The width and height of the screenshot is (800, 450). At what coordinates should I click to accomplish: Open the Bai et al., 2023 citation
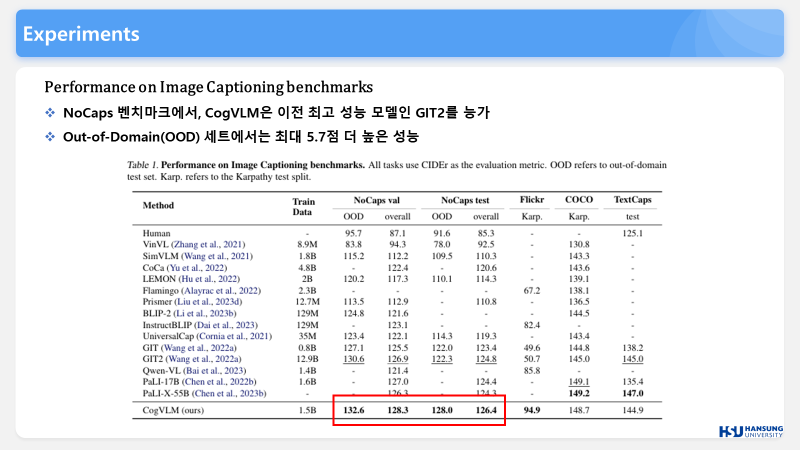(x=214, y=371)
